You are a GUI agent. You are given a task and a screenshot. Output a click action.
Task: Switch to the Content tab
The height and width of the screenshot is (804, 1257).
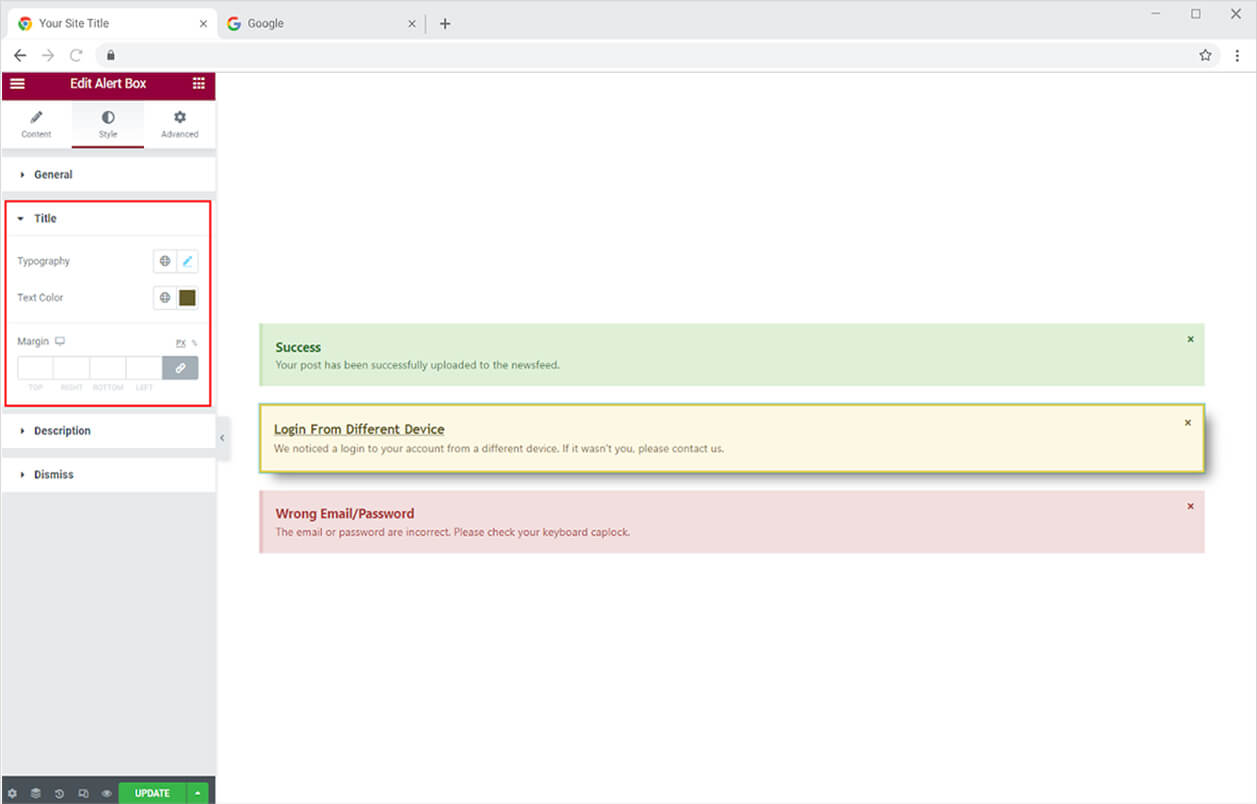point(36,124)
